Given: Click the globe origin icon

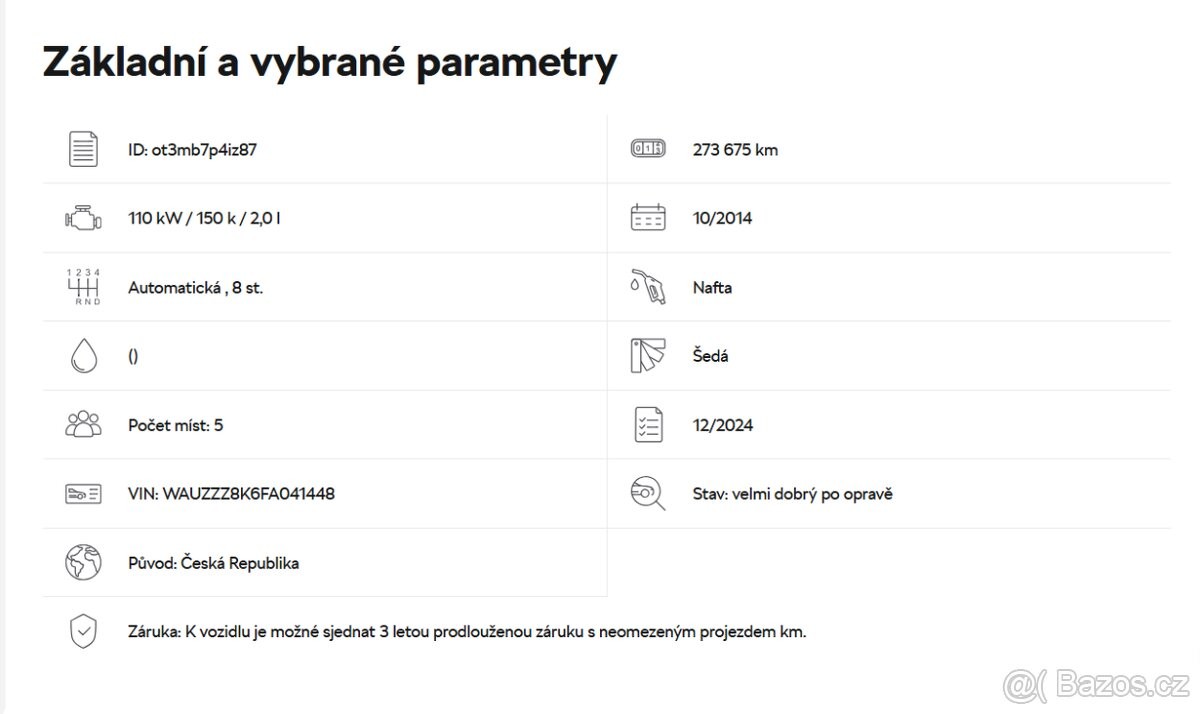Looking at the screenshot, I should pyautogui.click(x=83, y=562).
